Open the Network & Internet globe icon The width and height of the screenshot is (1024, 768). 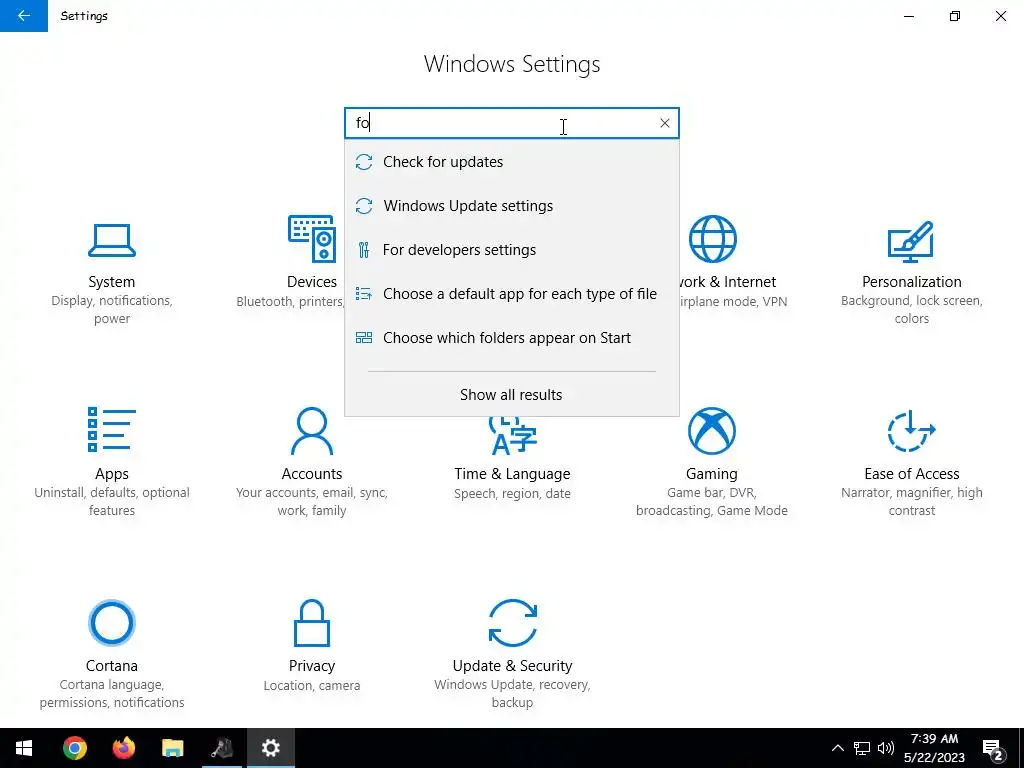[712, 238]
